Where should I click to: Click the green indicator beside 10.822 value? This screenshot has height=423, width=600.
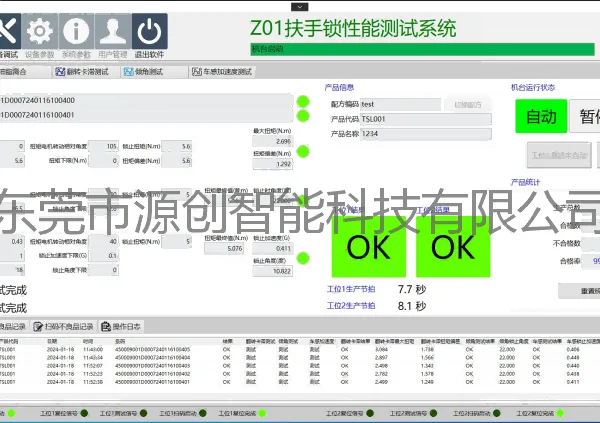(303, 258)
